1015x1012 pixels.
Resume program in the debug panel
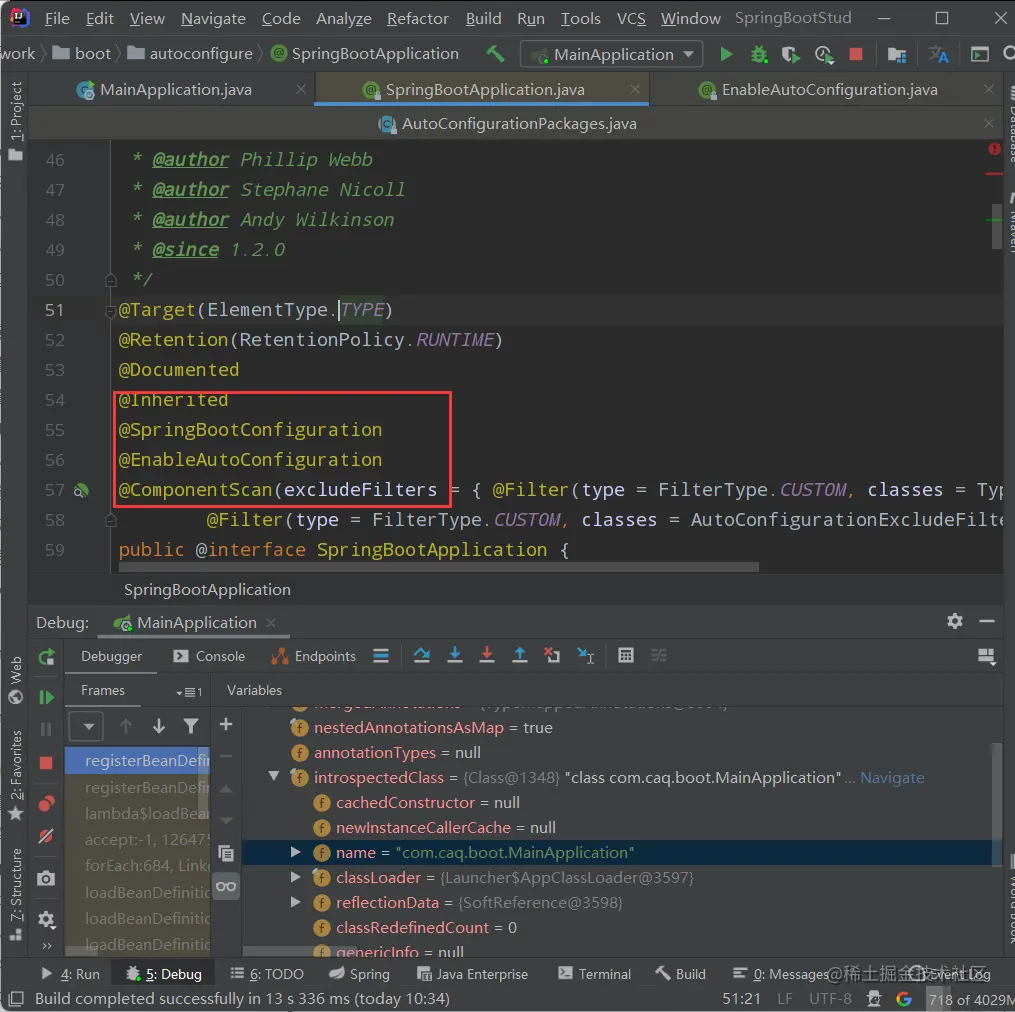[x=46, y=697]
